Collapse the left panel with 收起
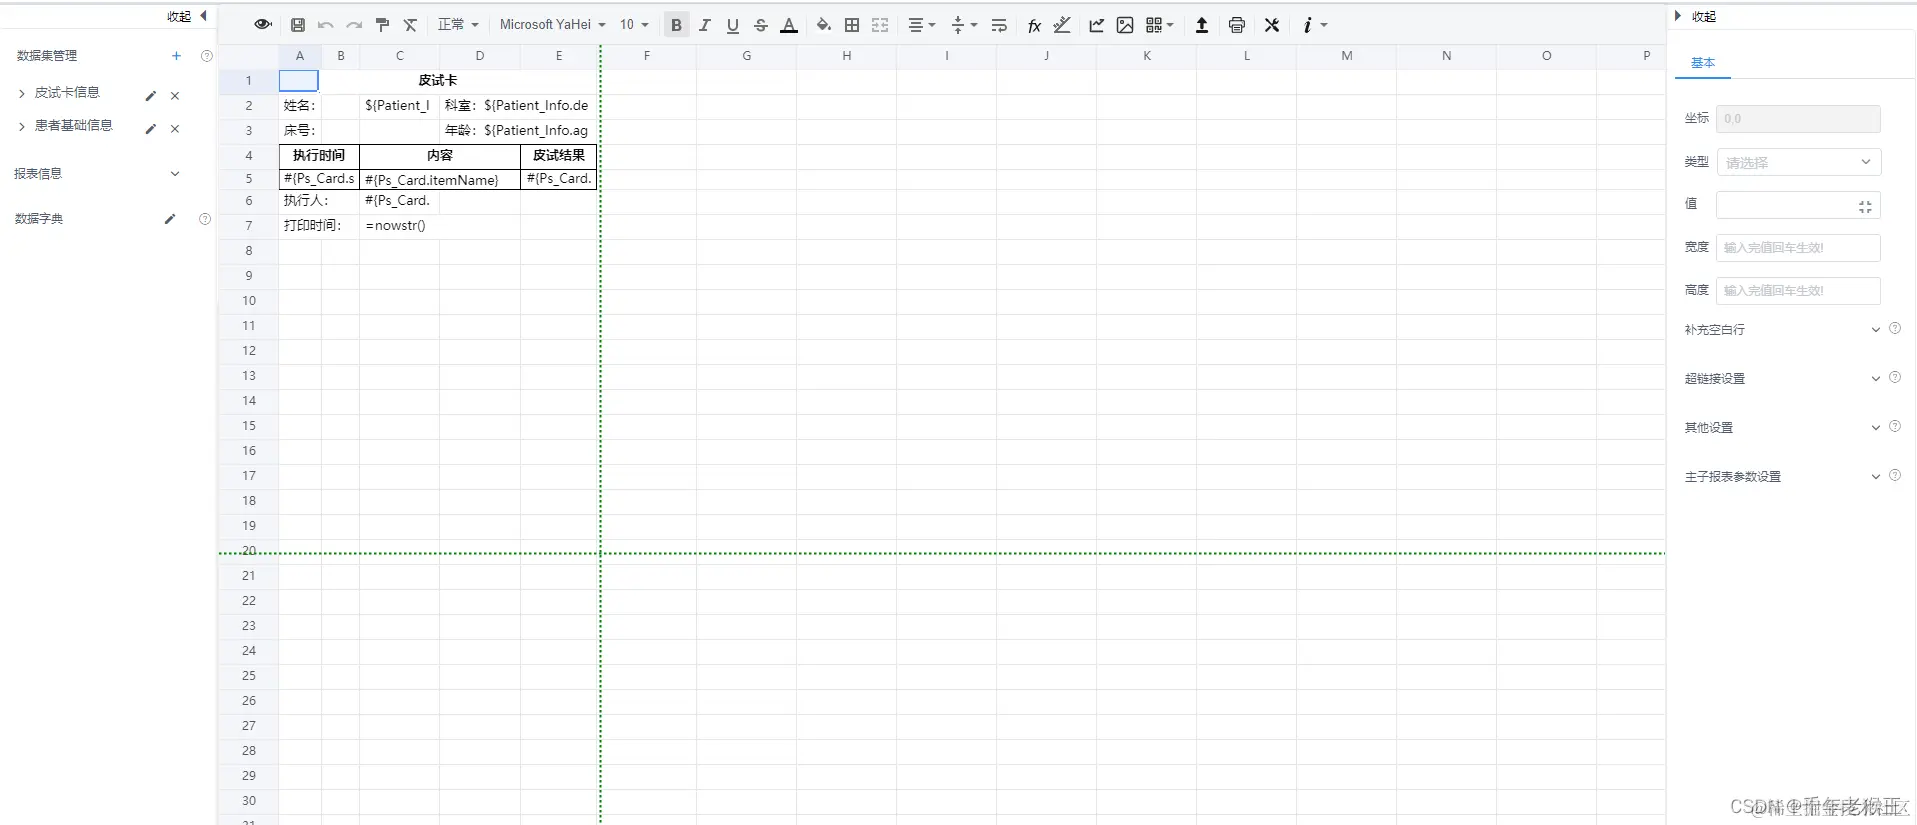1917x825 pixels. click(186, 16)
